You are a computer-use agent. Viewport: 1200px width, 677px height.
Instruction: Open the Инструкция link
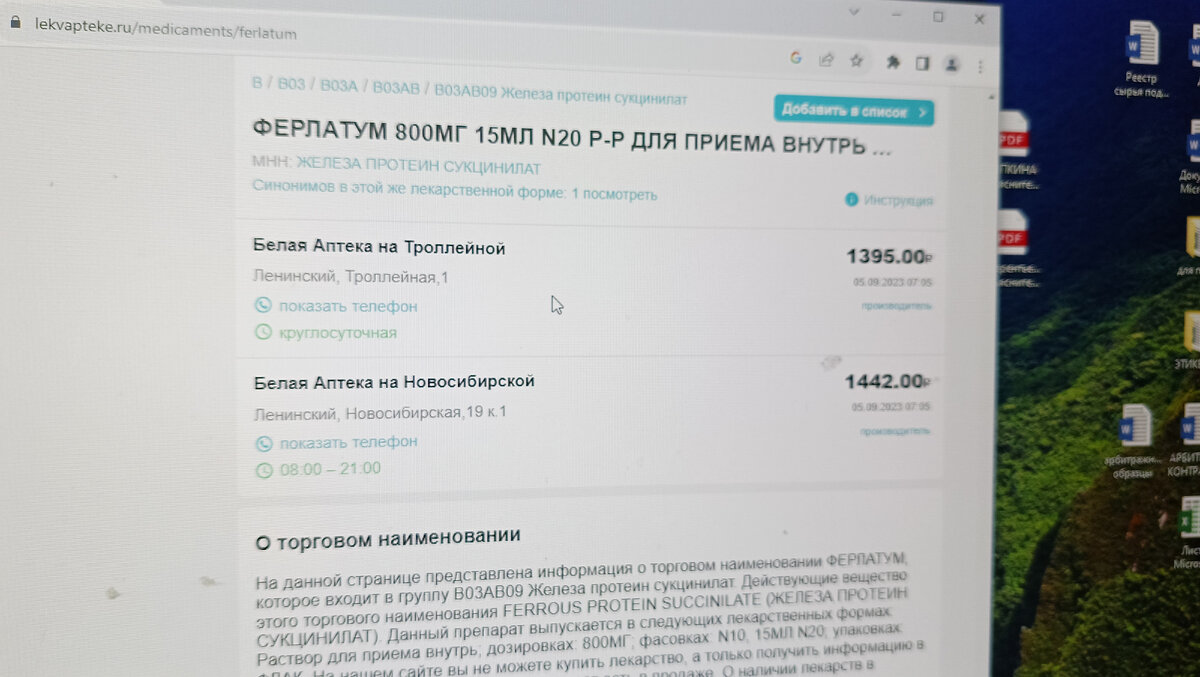(x=890, y=200)
